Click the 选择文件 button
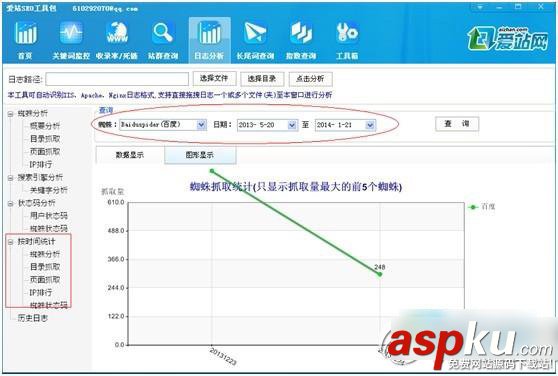Screen dimensions: 558x376 point(214,79)
